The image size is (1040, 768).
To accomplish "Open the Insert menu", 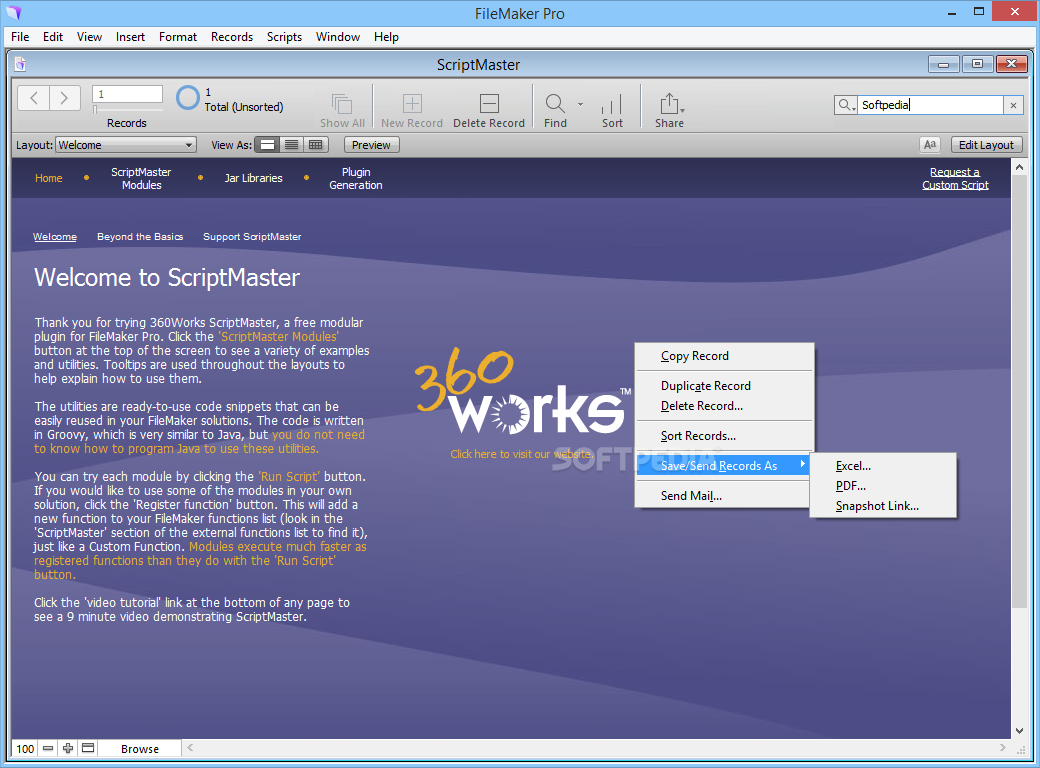I will point(130,37).
